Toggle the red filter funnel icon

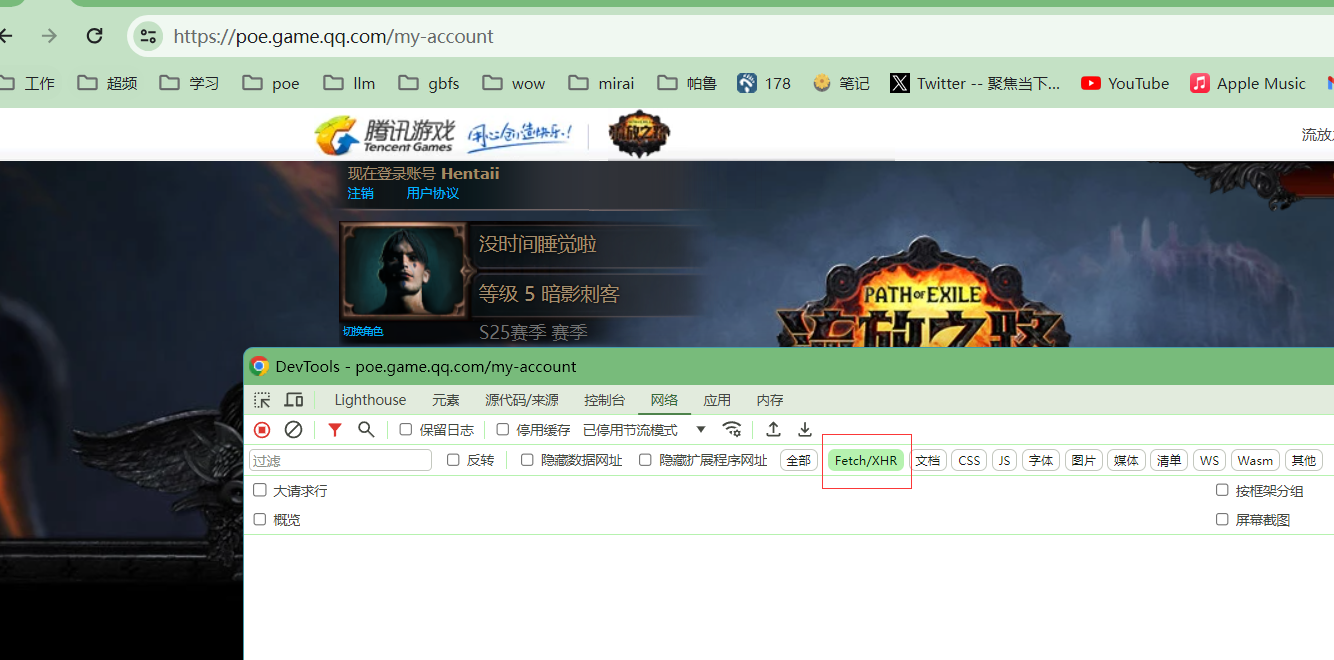[x=335, y=430]
